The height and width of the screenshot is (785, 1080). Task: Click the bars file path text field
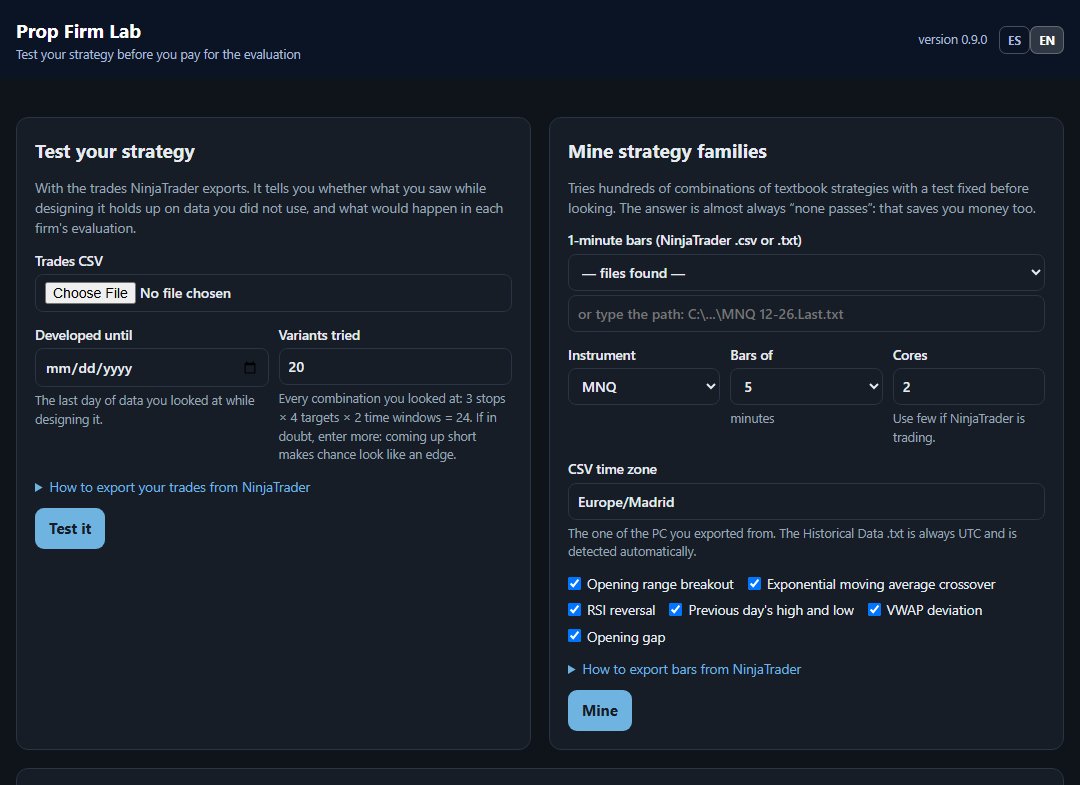click(806, 314)
